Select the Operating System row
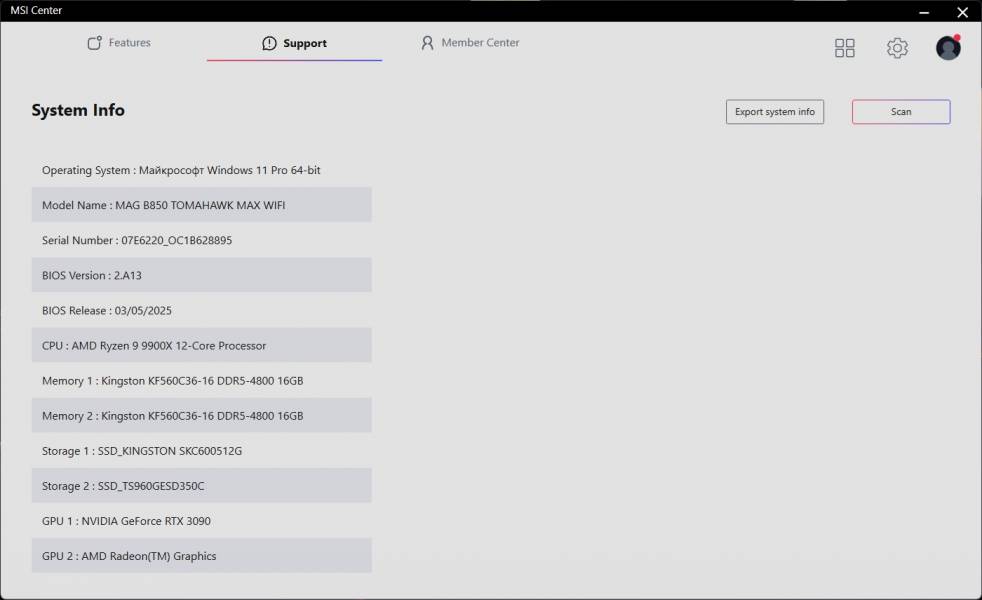The width and height of the screenshot is (982, 600). [x=202, y=170]
